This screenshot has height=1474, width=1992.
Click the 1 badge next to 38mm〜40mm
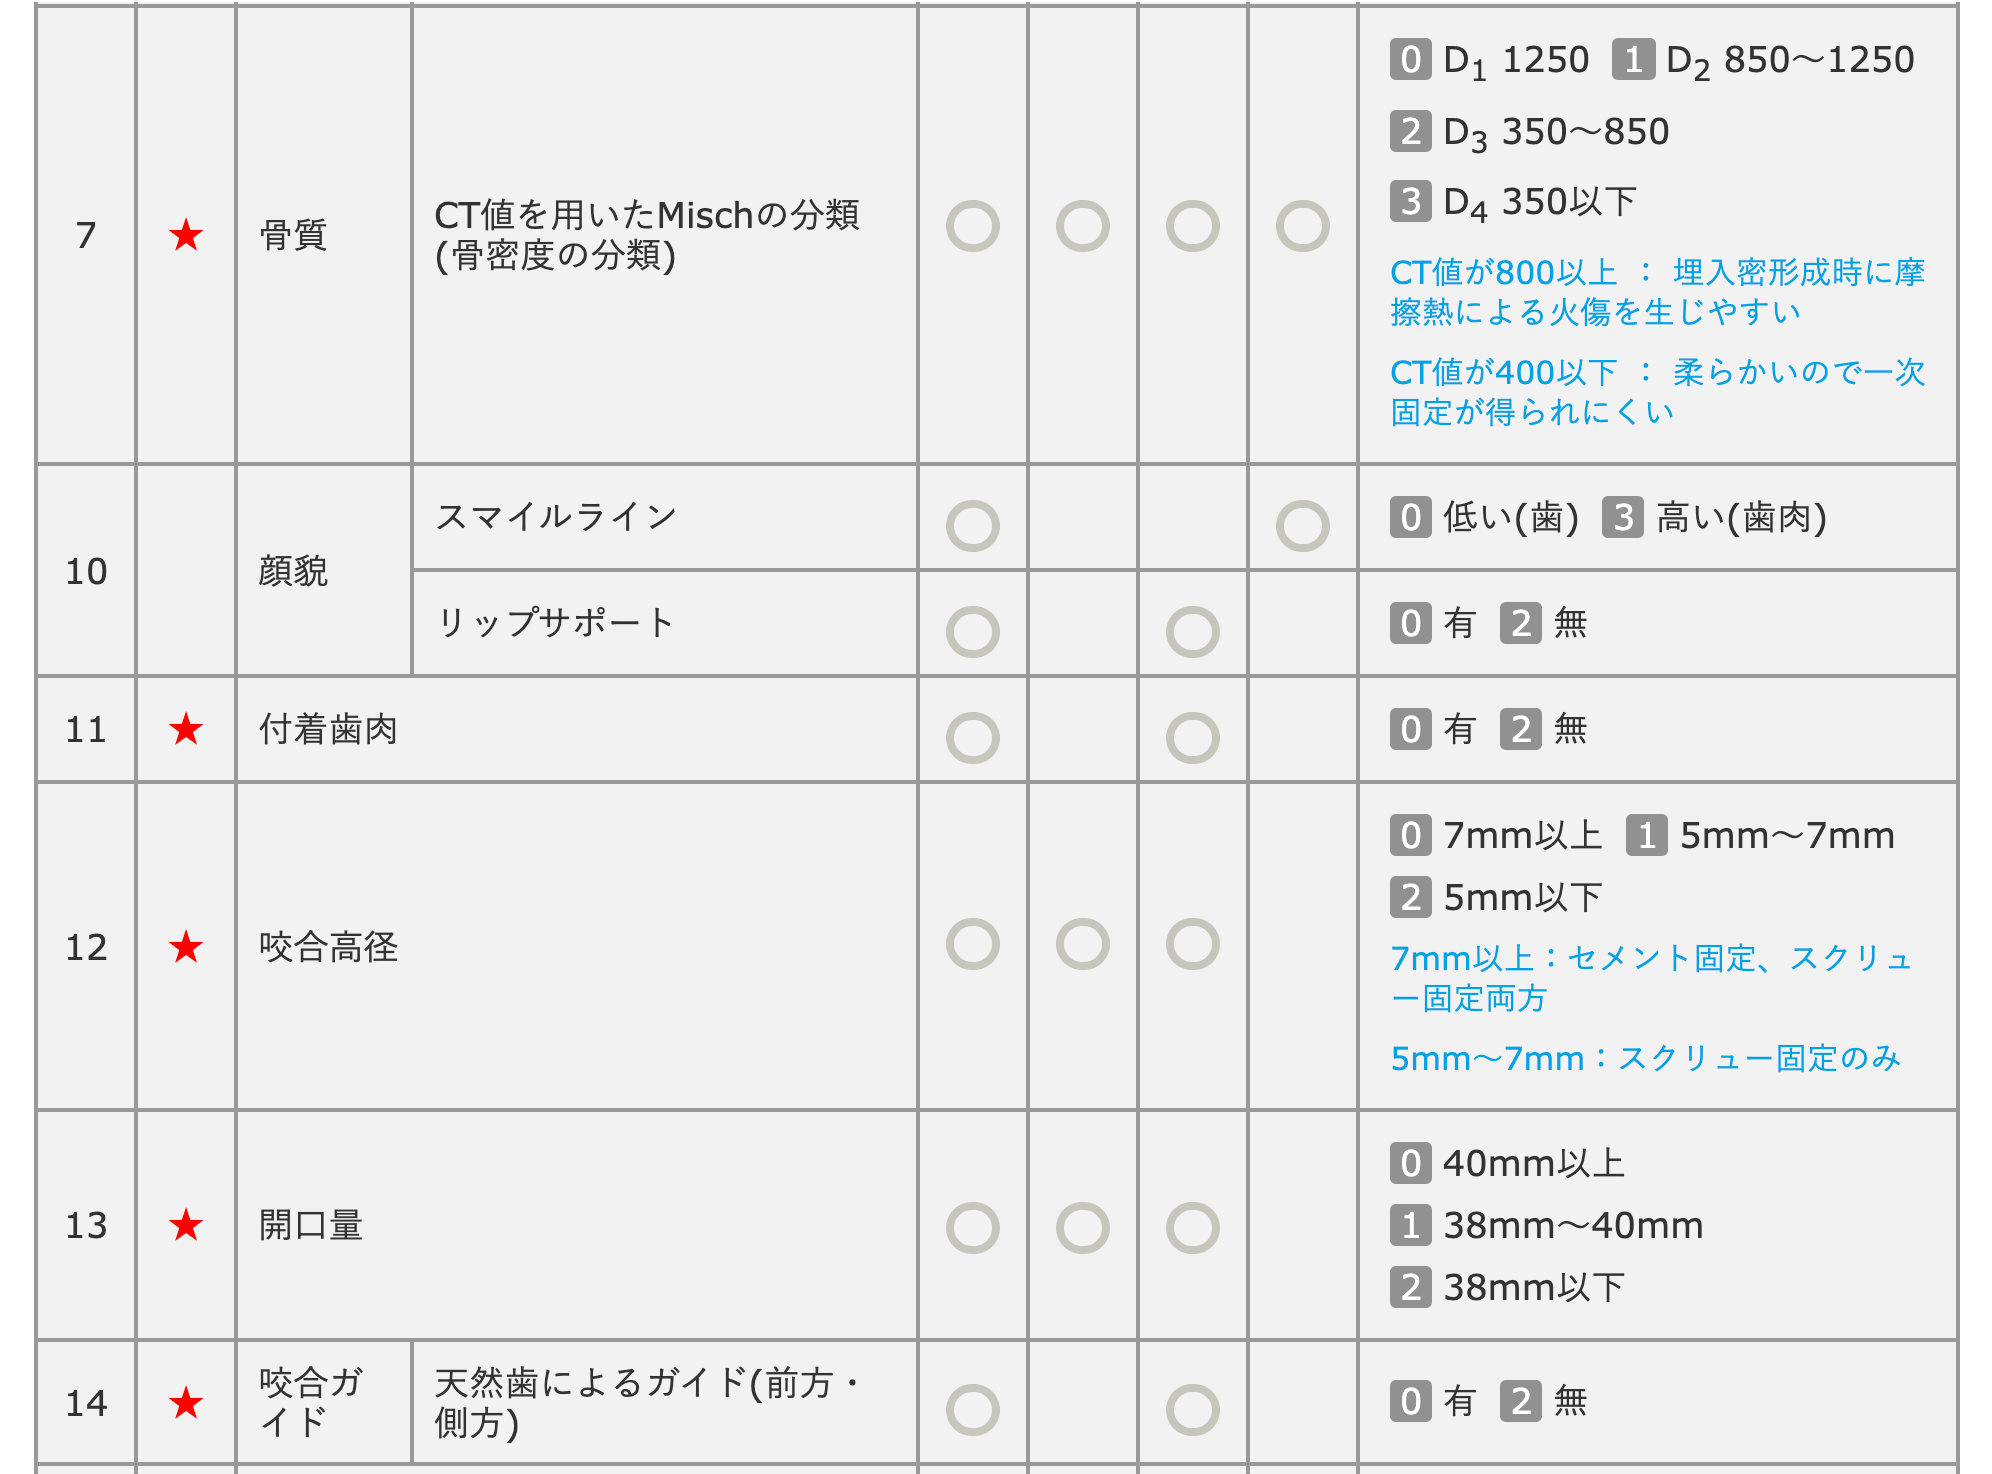tap(1410, 1225)
